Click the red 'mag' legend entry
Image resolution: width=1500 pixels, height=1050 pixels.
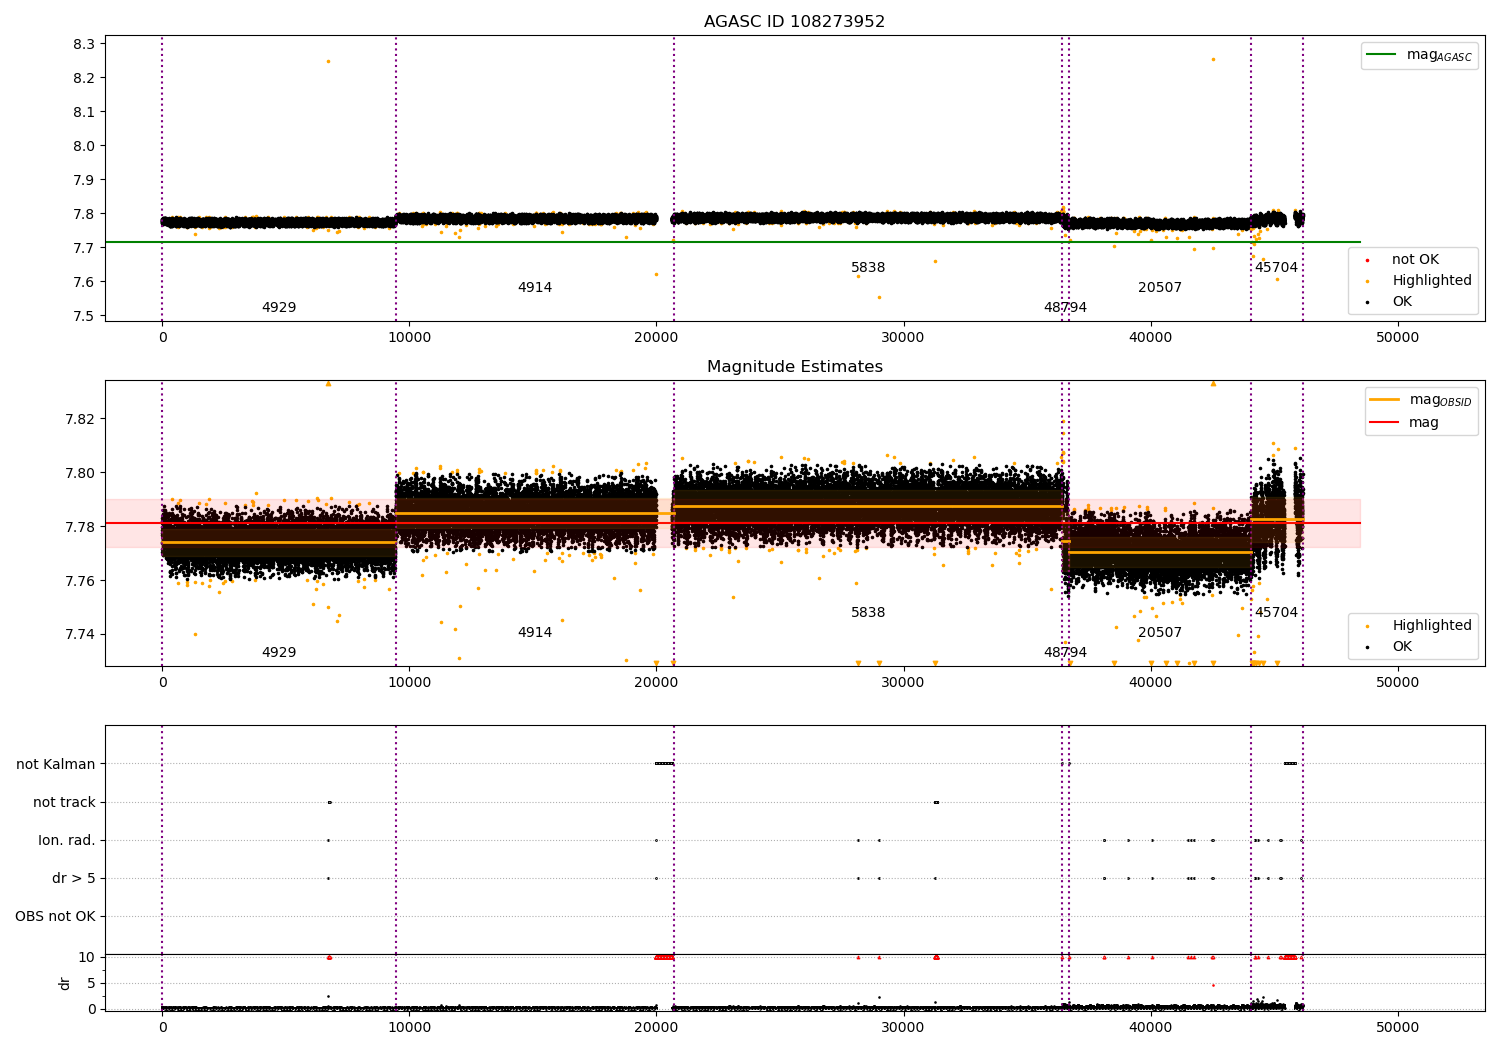coord(1405,423)
